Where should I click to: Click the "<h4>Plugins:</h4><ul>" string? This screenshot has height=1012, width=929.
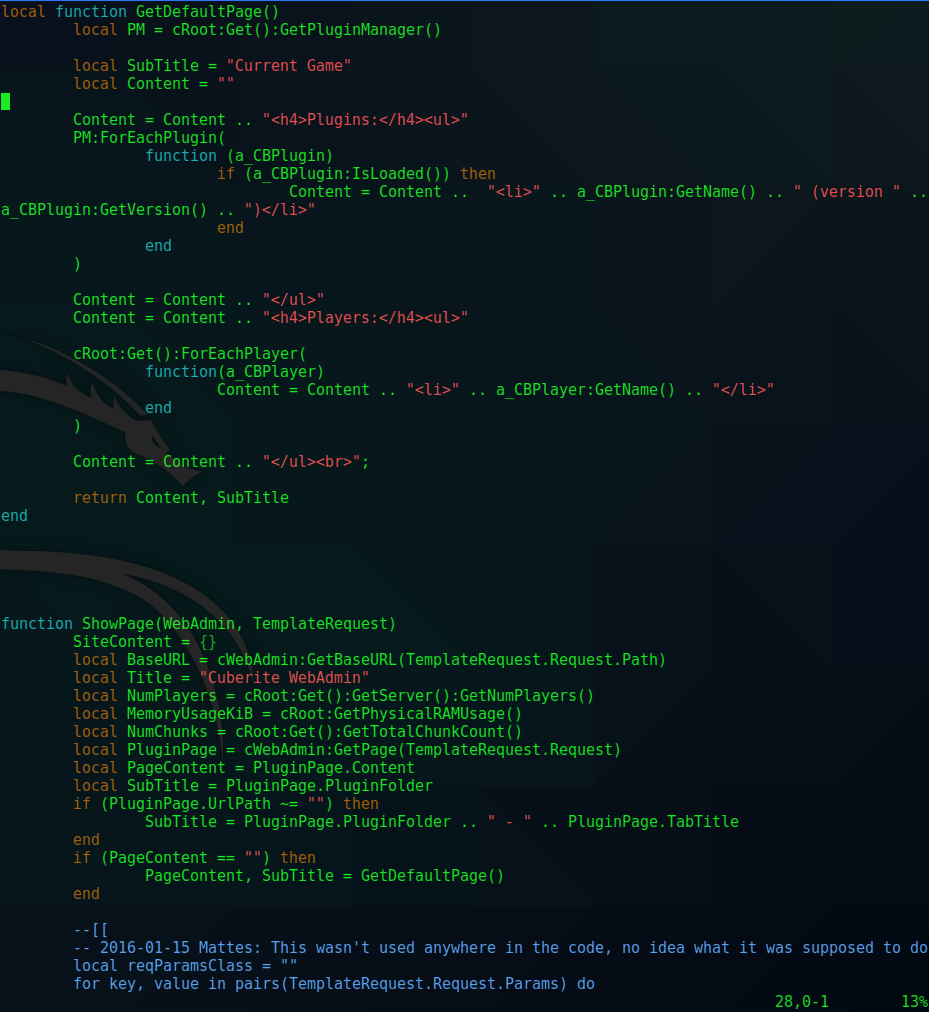pyautogui.click(x=365, y=120)
